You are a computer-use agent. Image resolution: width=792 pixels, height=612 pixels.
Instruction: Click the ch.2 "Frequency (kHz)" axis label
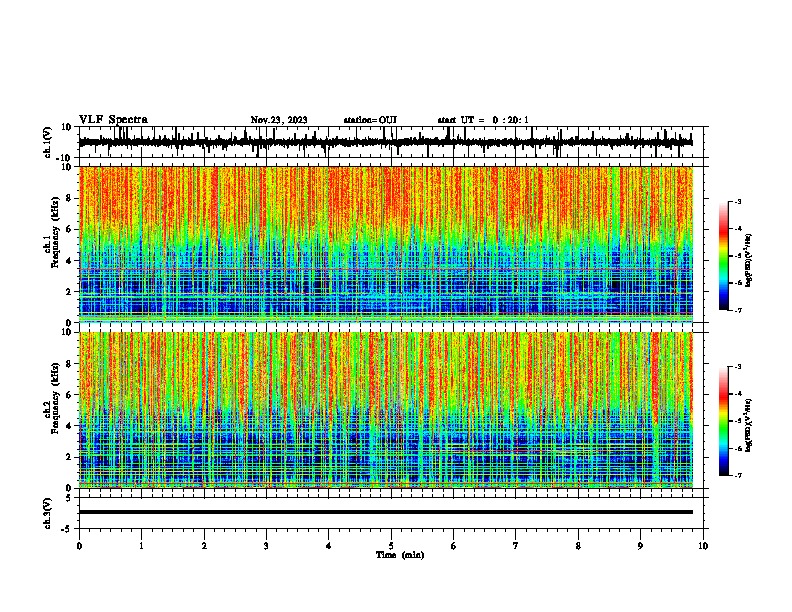click(x=55, y=398)
